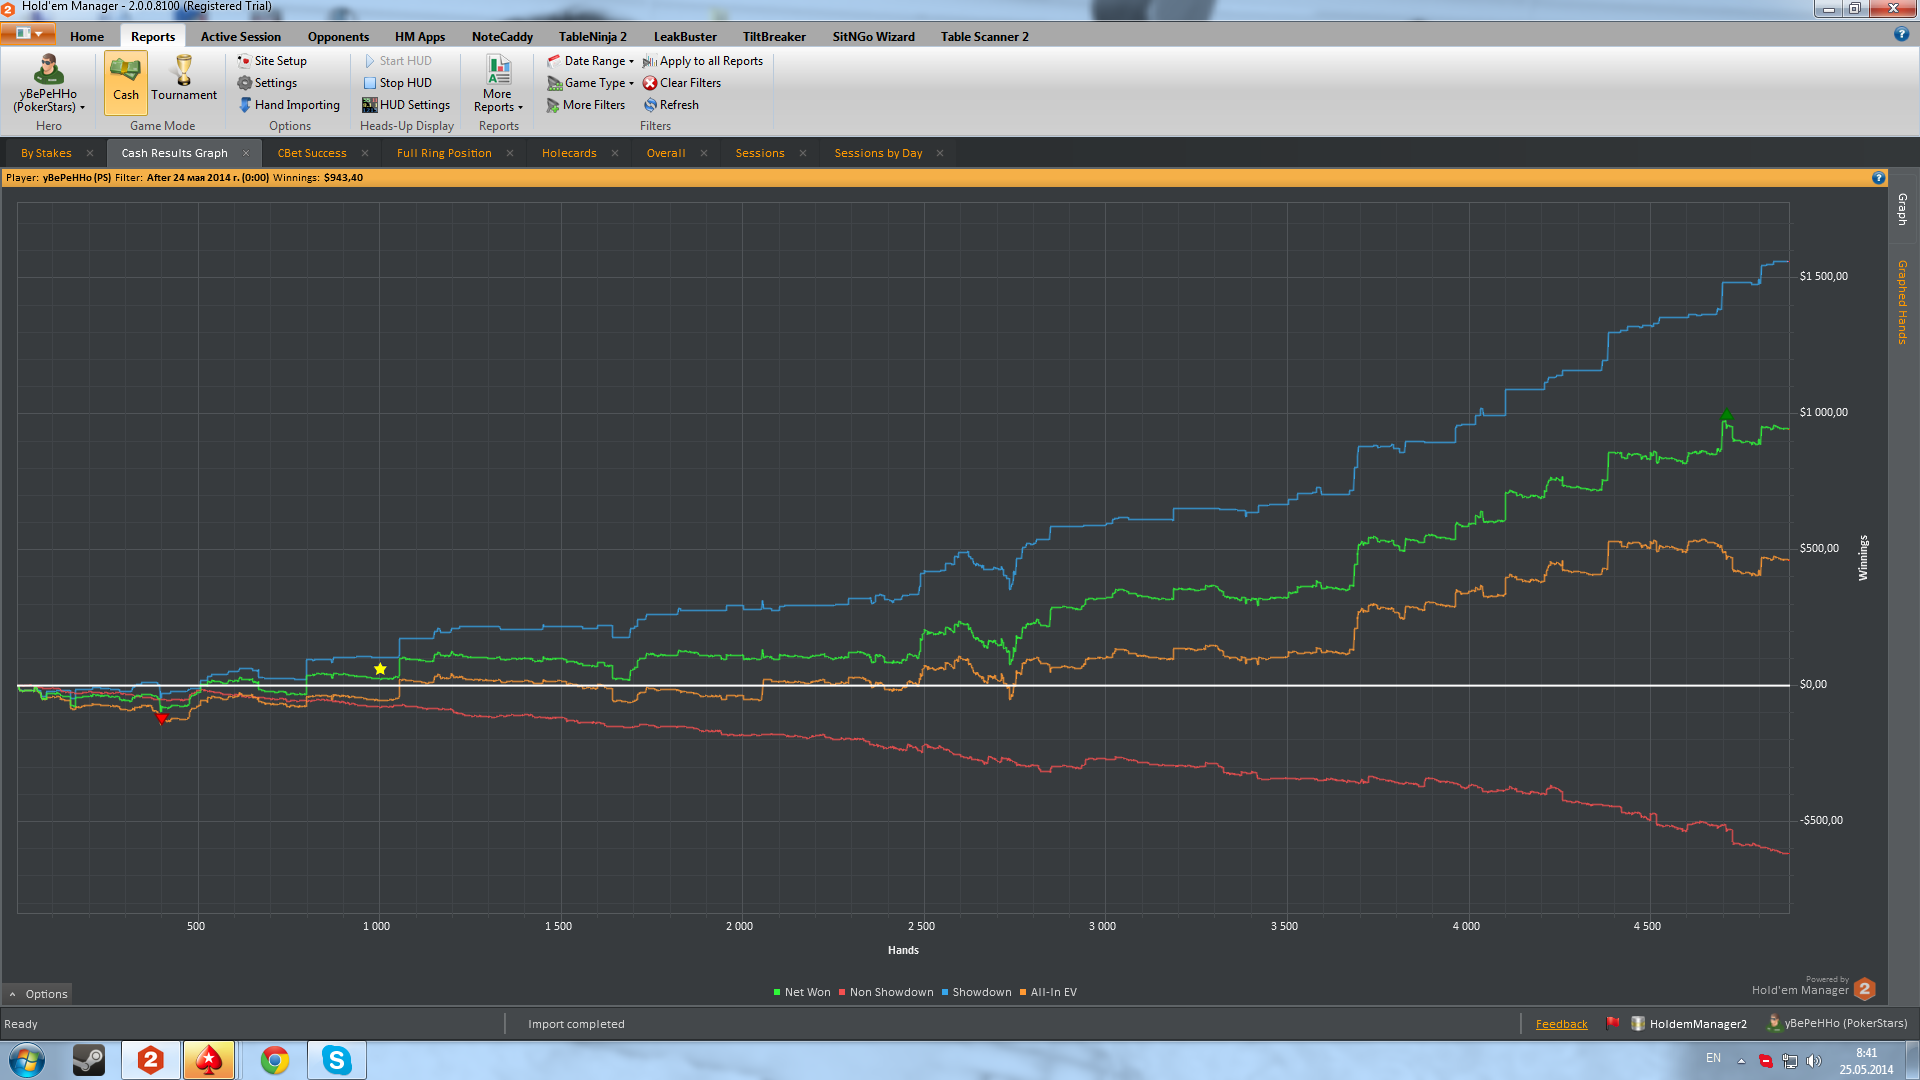Toggle Non Showdown legend series
This screenshot has height=1080, width=1920.
point(886,992)
